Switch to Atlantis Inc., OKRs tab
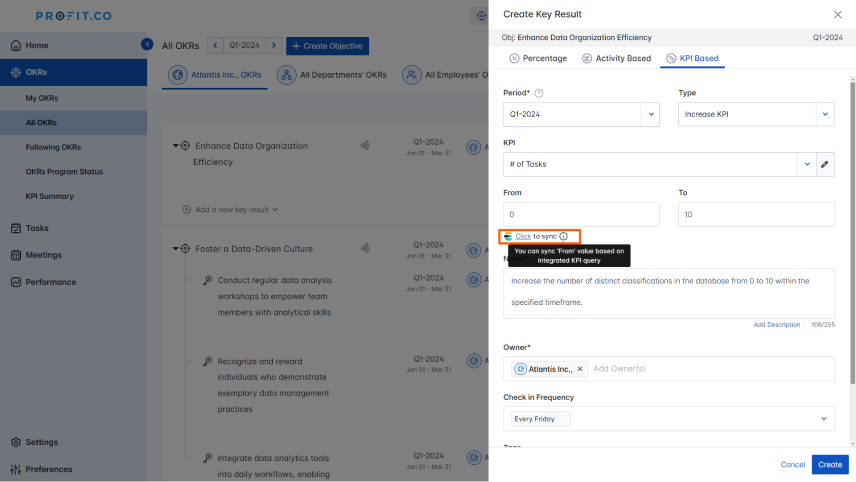Image resolution: width=856 pixels, height=482 pixels. [x=215, y=75]
